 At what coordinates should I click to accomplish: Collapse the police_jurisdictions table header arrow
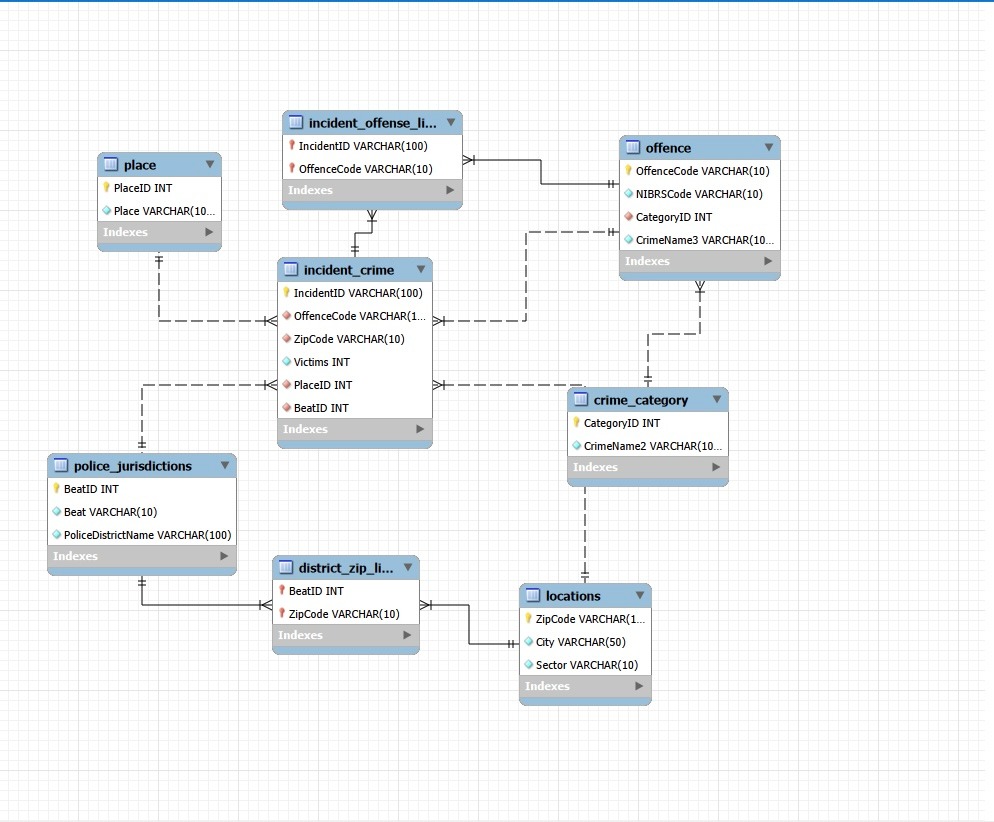click(x=225, y=465)
